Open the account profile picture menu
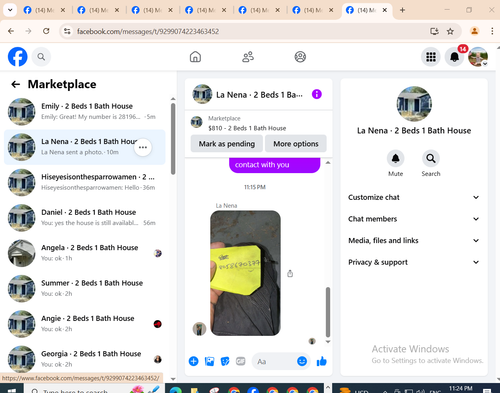500x393 pixels. tap(478, 57)
